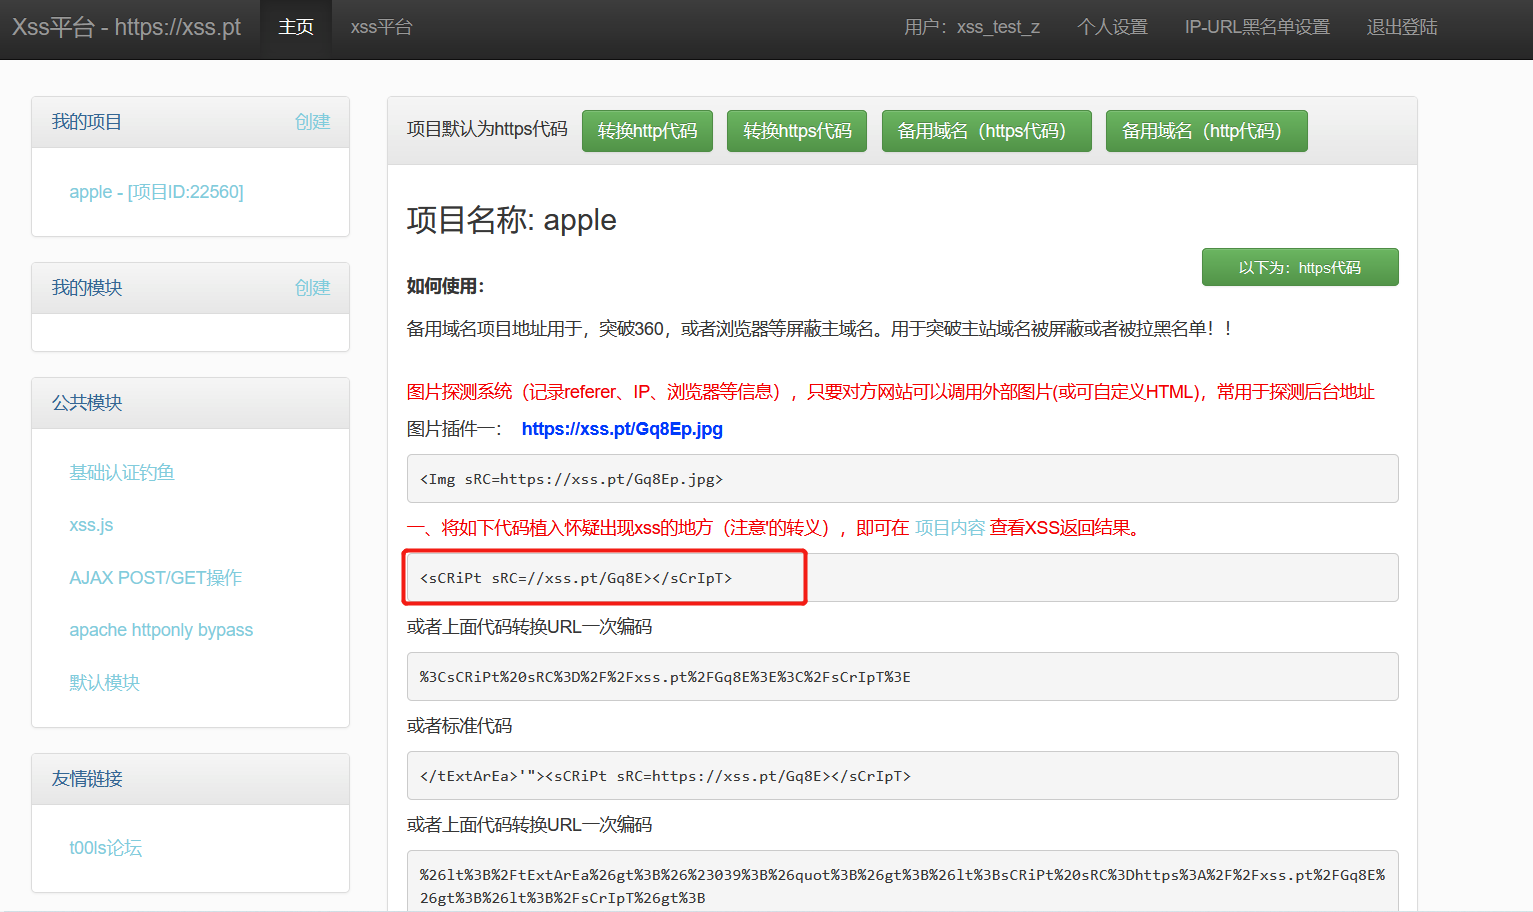This screenshot has height=912, width=1533.
Task: Click the 转换https代码 green button
Action: tap(797, 131)
